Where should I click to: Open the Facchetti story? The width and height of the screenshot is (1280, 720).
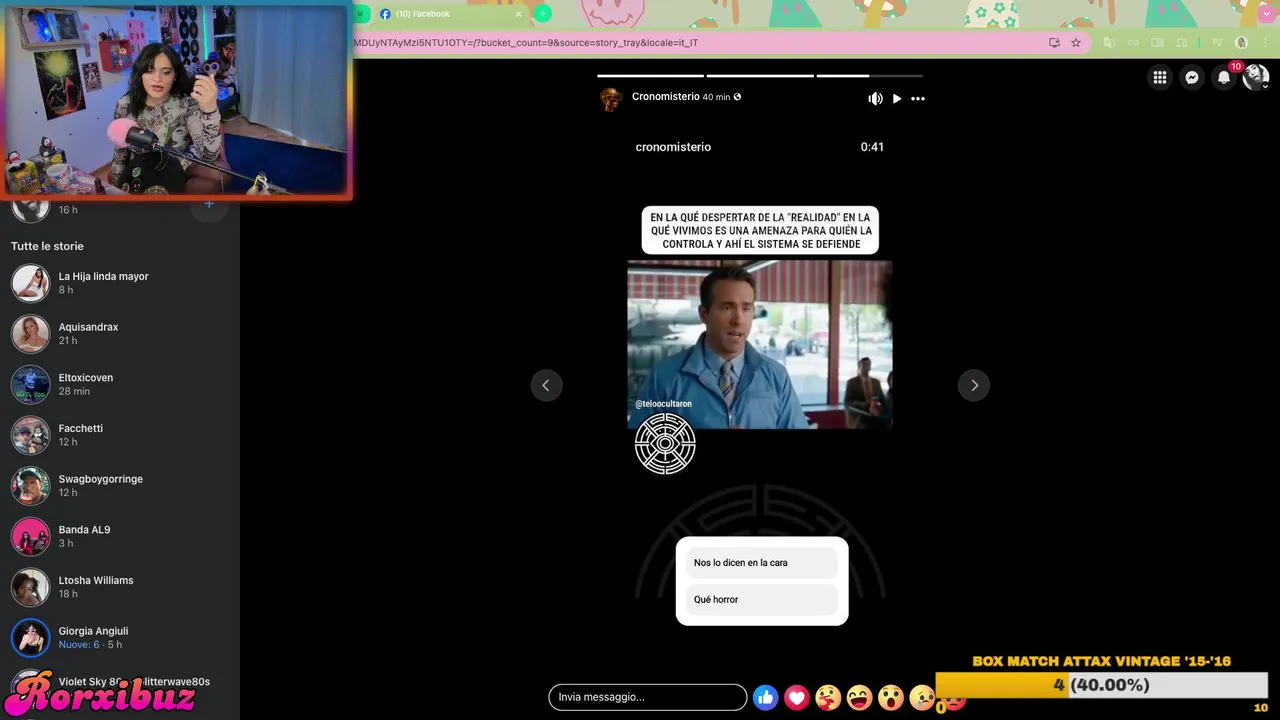tap(120, 435)
